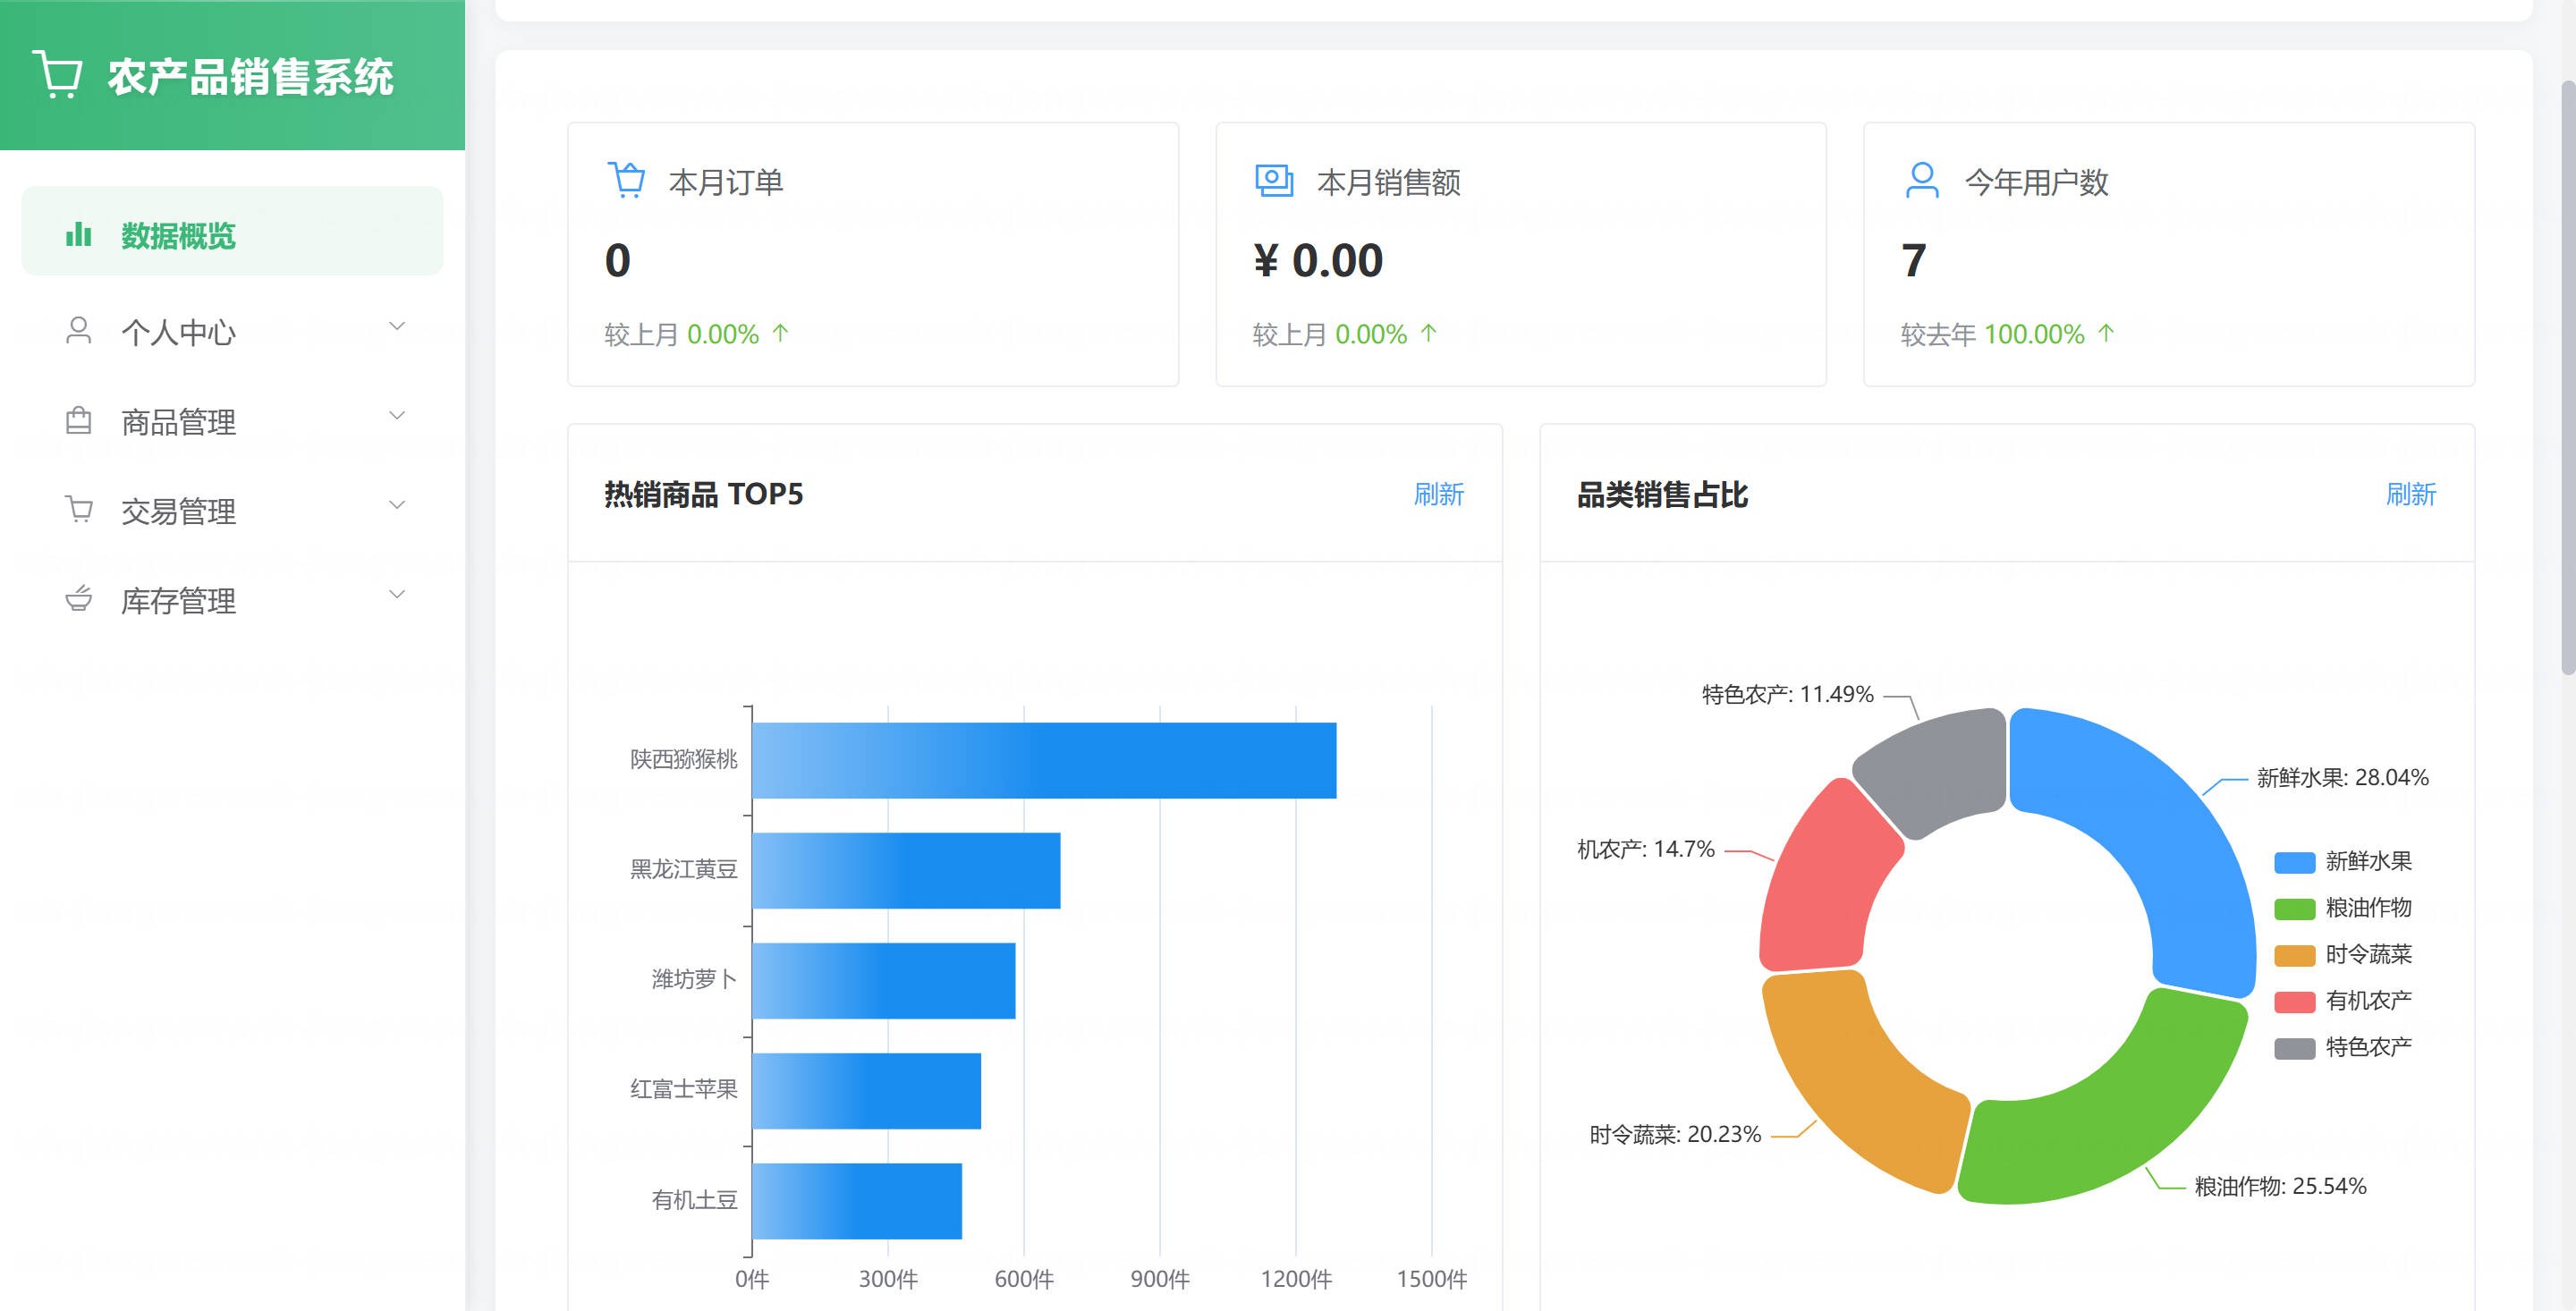
Task: Click the 有机土豆 bar
Action: click(857, 1200)
